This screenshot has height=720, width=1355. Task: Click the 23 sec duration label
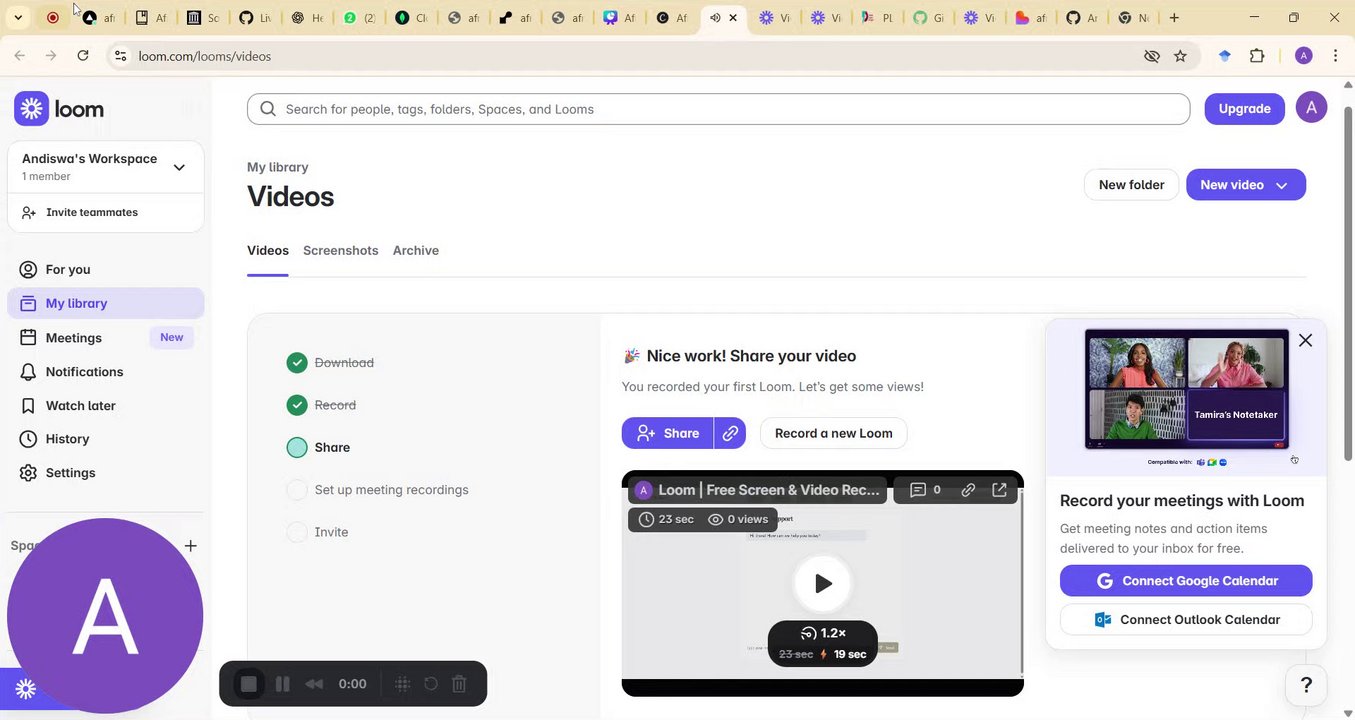click(666, 519)
